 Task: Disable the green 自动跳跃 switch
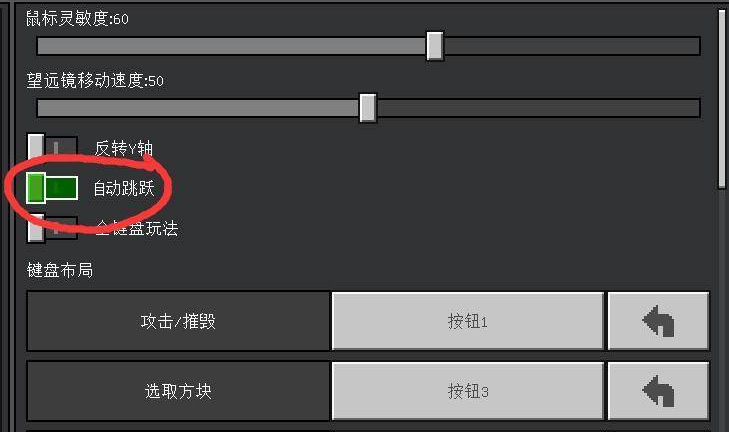pyautogui.click(x=52, y=188)
